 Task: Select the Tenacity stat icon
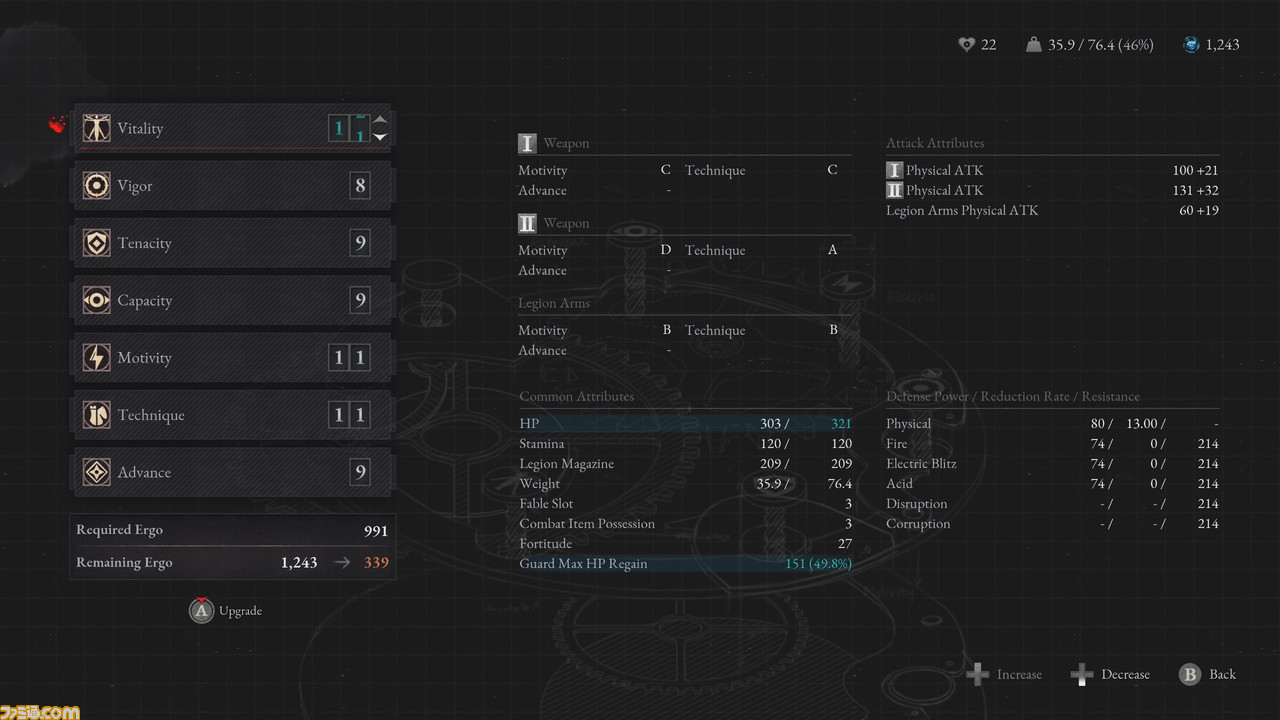click(x=96, y=243)
